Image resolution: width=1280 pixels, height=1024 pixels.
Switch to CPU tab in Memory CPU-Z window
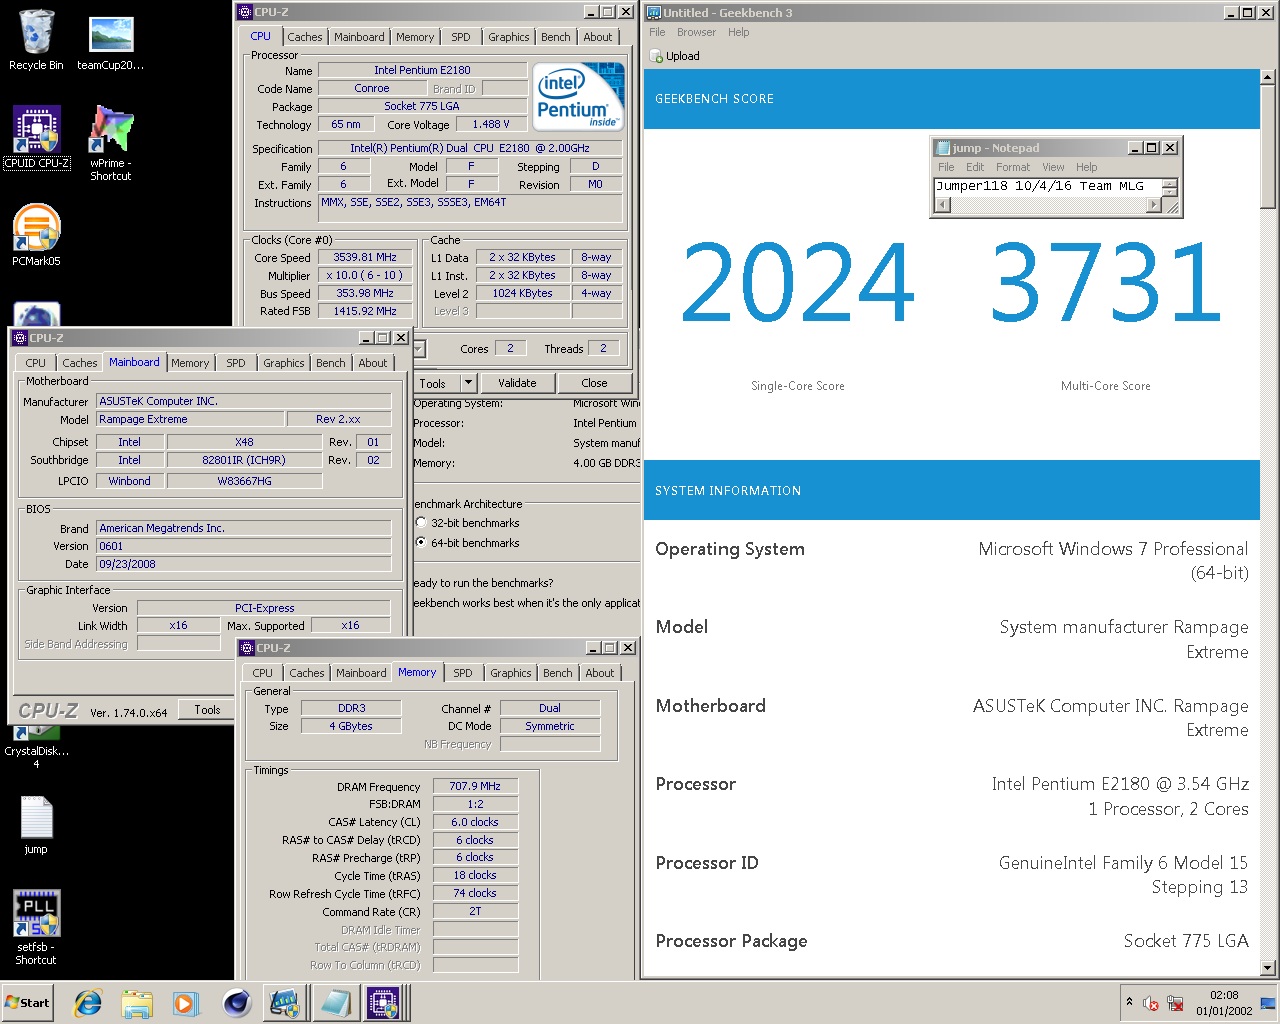(263, 673)
